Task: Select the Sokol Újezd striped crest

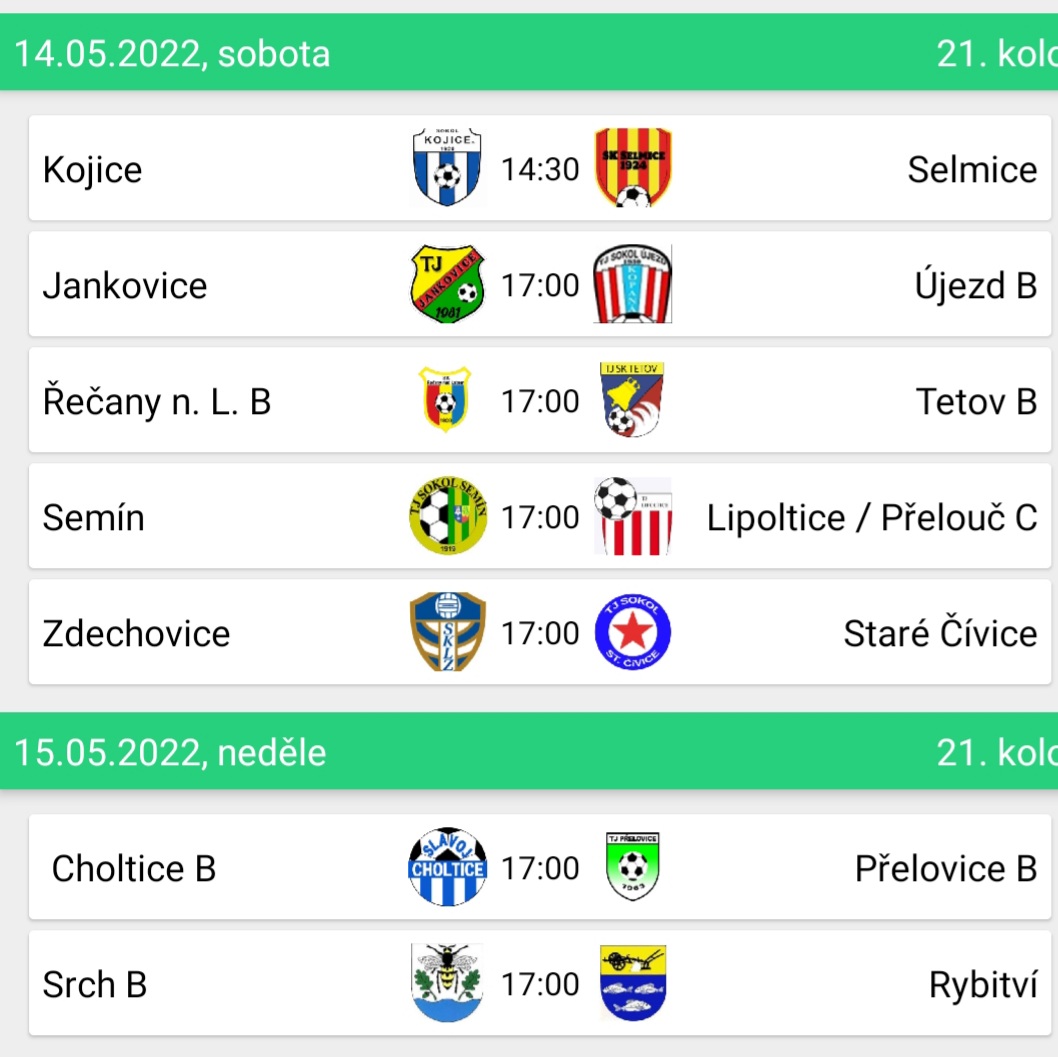Action: pos(633,284)
